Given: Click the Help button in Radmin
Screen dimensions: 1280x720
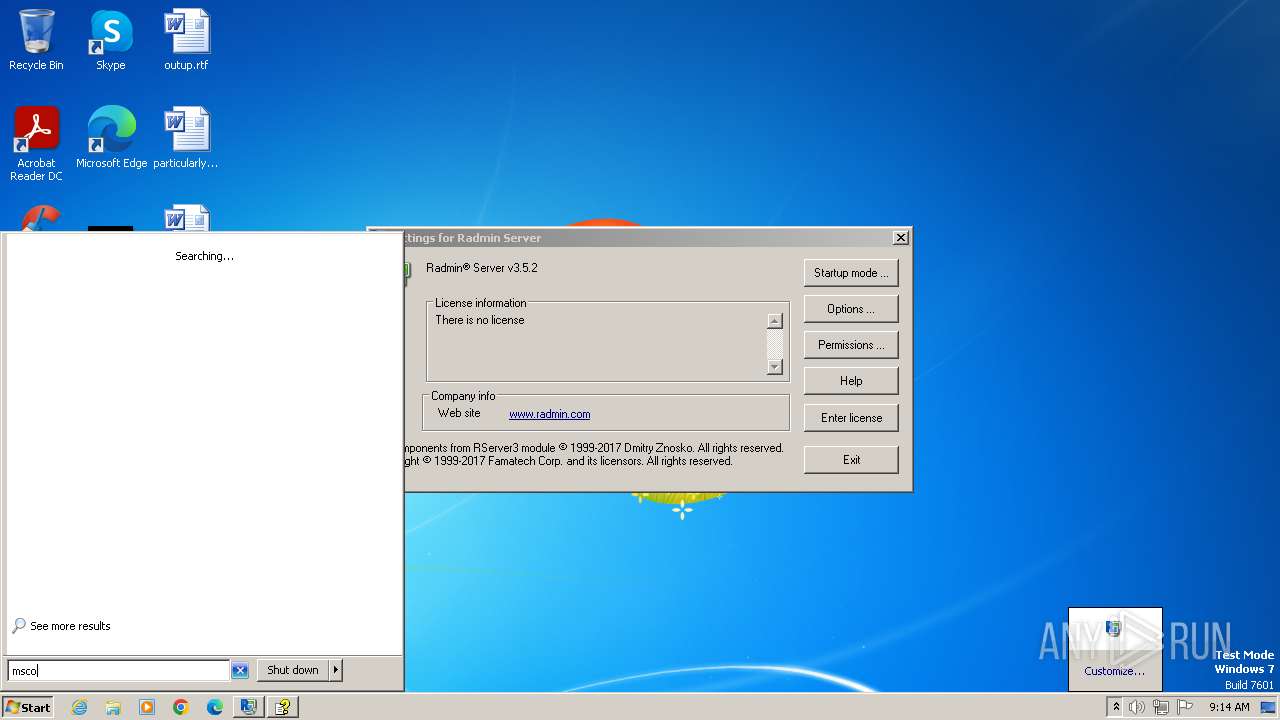Looking at the screenshot, I should (x=851, y=381).
